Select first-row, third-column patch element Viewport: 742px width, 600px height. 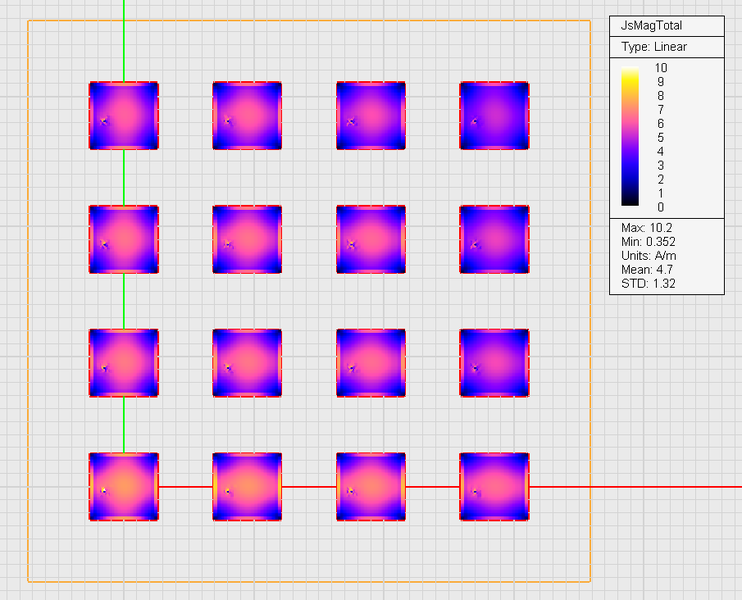pos(371,116)
